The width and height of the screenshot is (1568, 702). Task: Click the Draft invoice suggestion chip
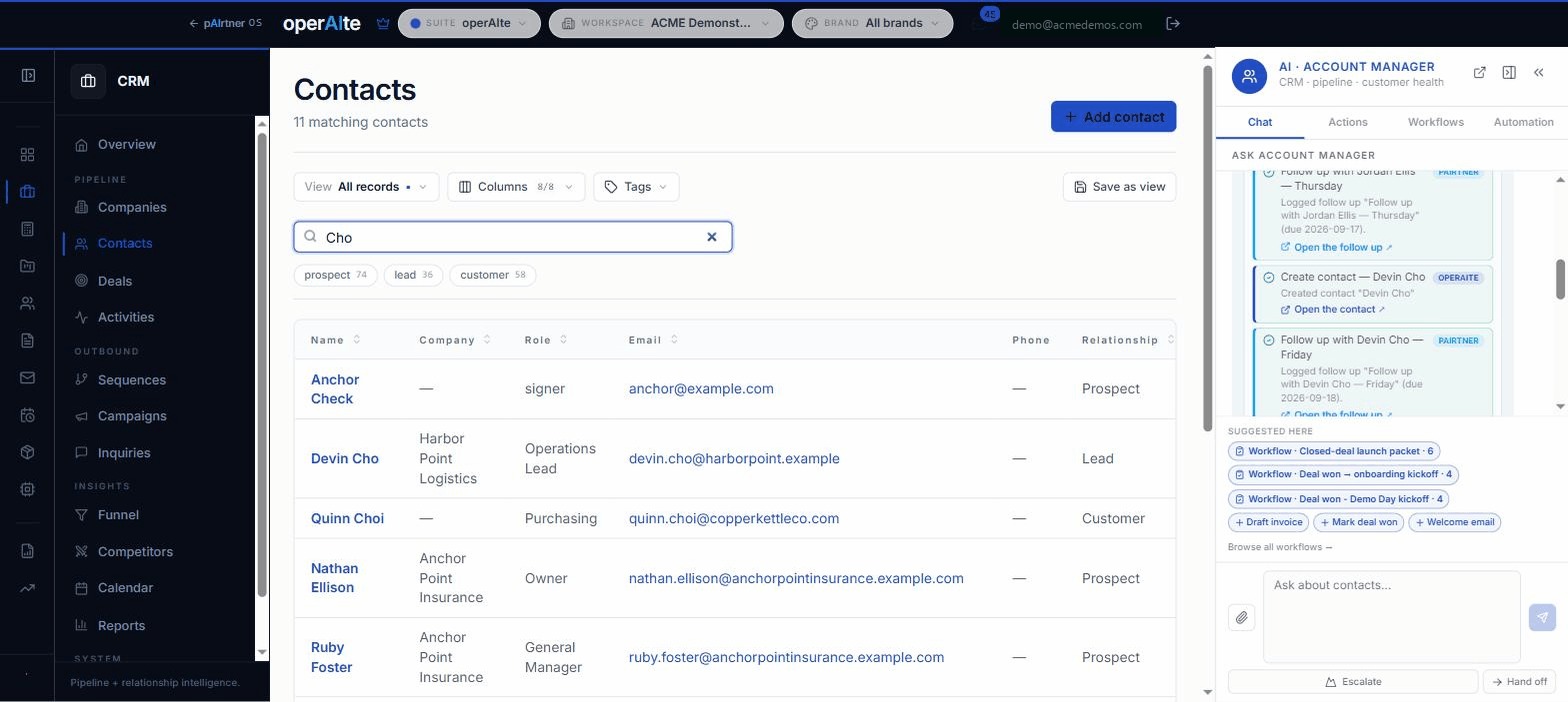[1268, 522]
